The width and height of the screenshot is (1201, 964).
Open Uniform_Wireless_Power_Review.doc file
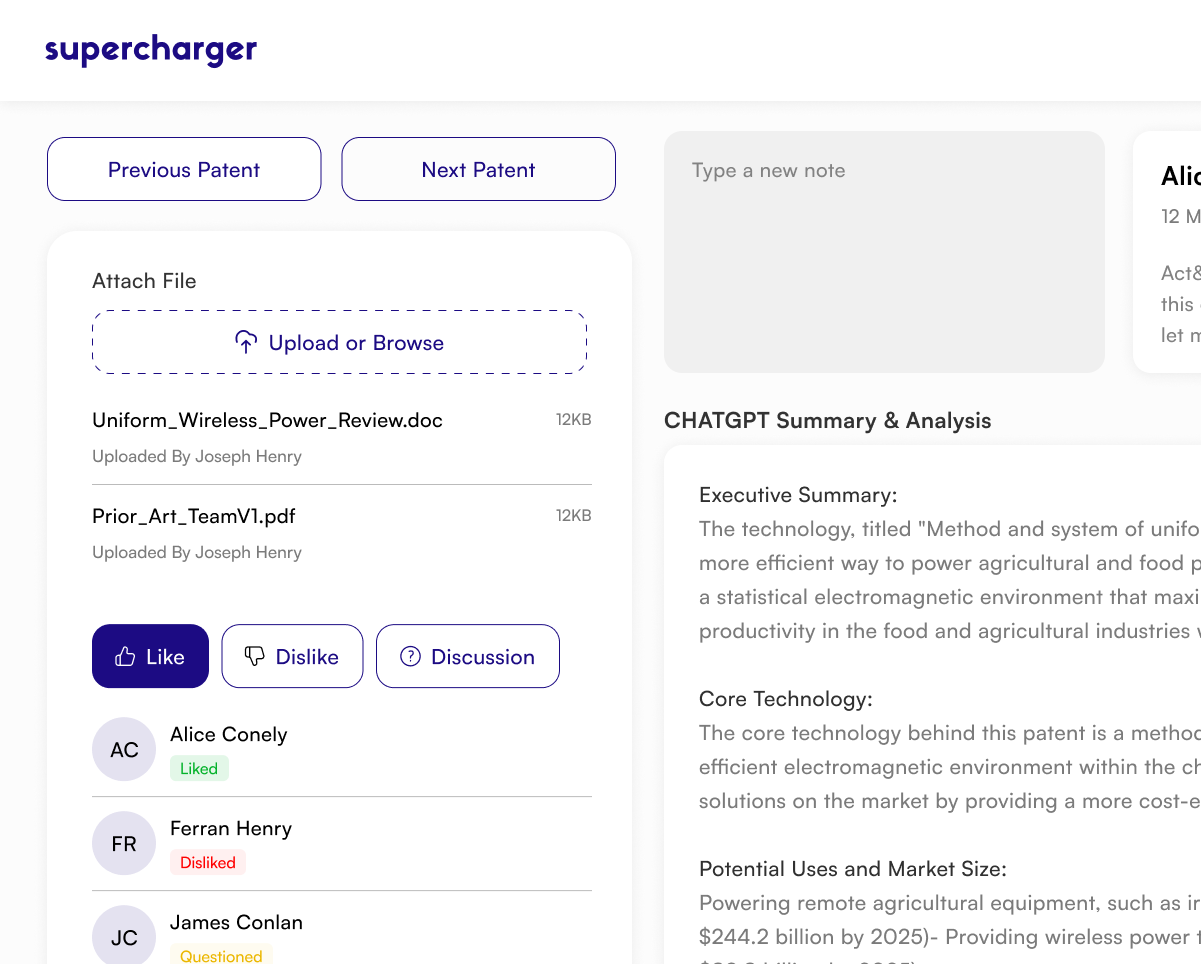tap(267, 420)
